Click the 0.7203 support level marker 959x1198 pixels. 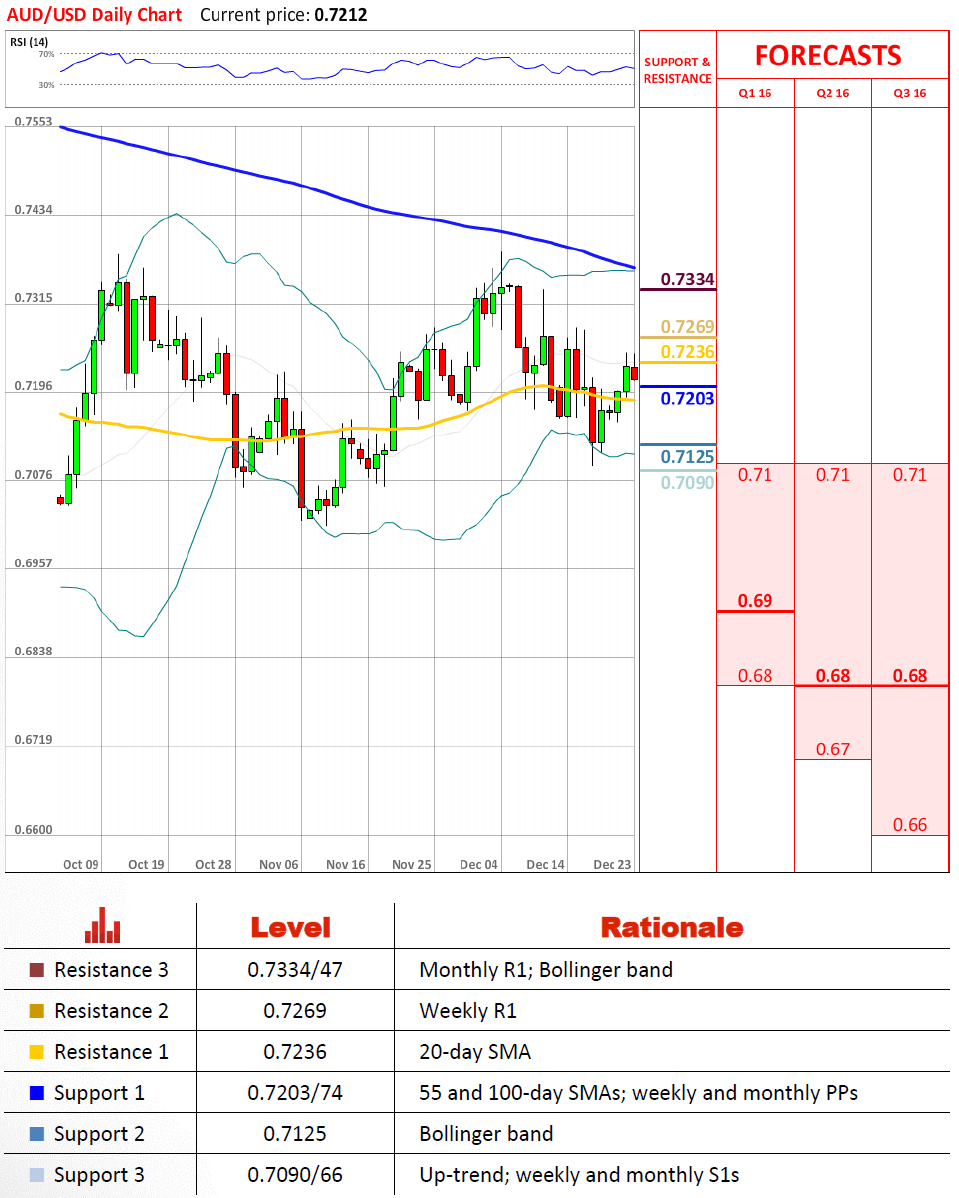[687, 398]
